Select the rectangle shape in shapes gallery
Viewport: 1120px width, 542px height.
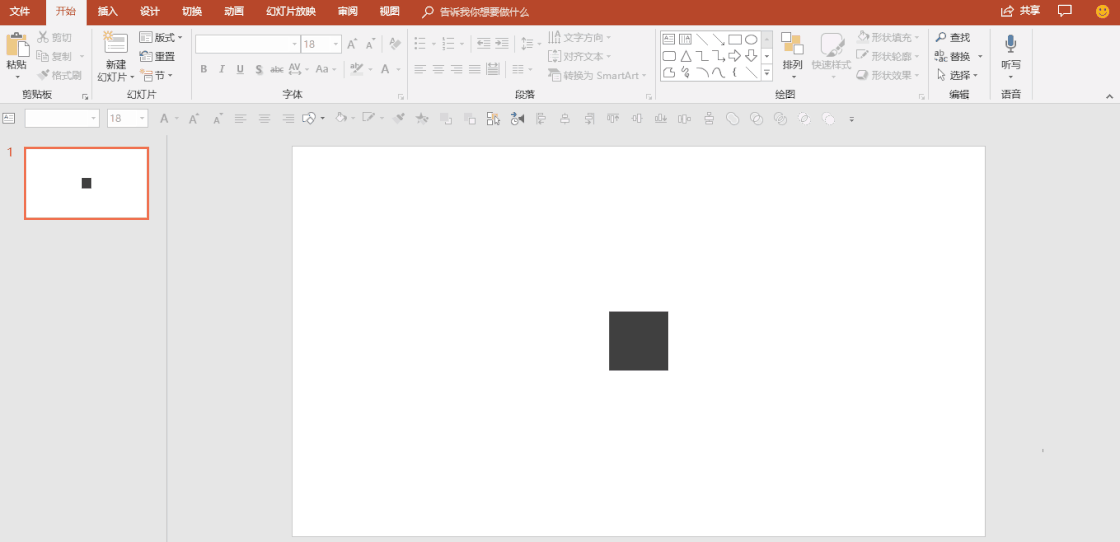[x=734, y=39]
